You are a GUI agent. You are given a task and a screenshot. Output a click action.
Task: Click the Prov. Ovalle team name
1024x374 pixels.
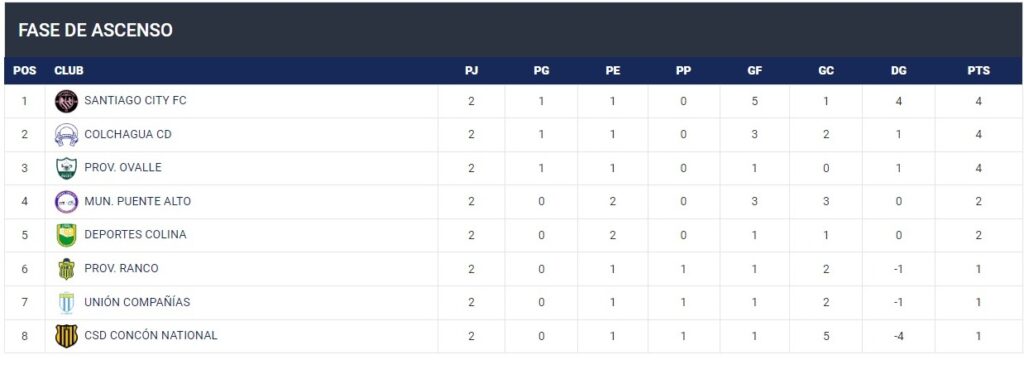click(123, 168)
